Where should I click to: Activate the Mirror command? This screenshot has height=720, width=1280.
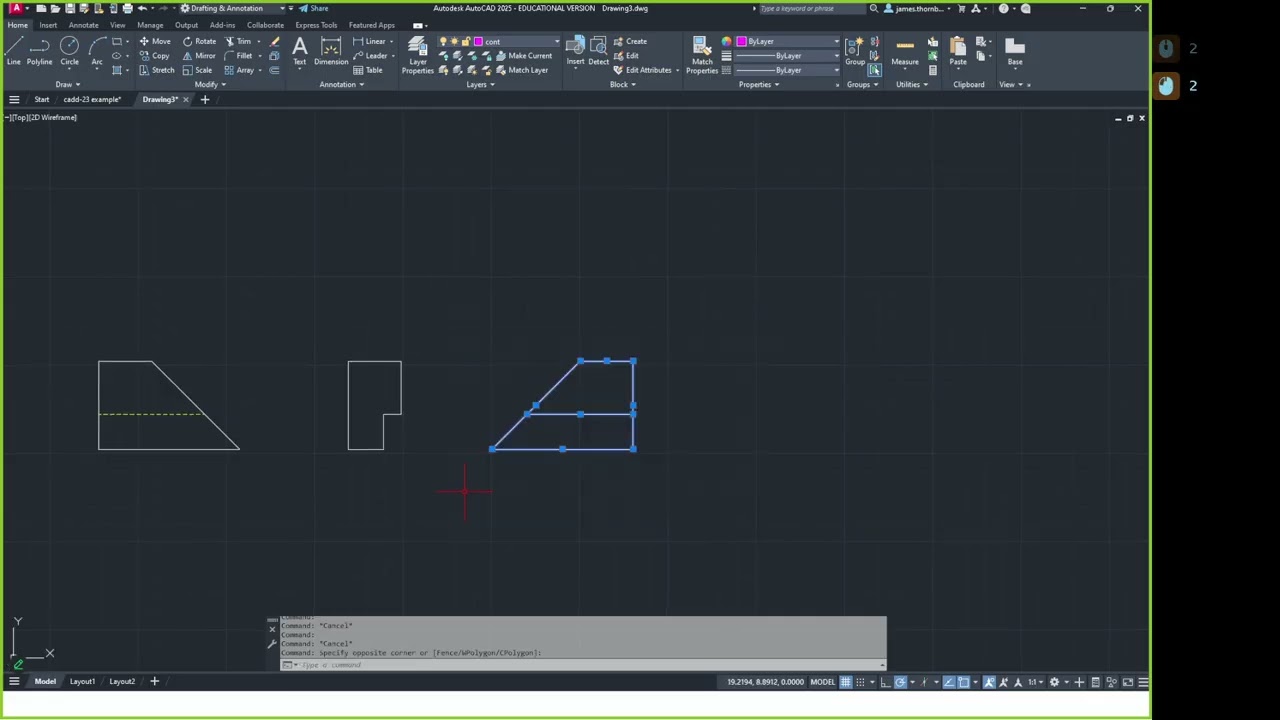[x=199, y=56]
